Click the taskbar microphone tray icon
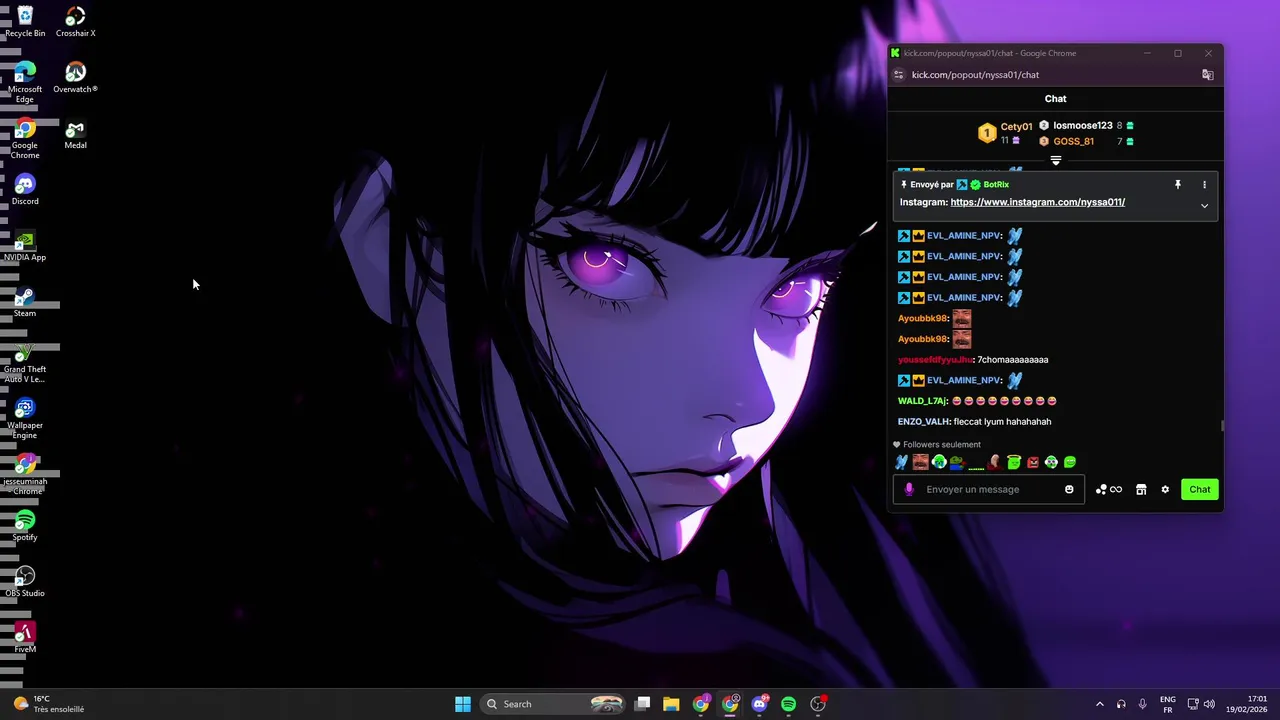The height and width of the screenshot is (720, 1280). (1142, 704)
